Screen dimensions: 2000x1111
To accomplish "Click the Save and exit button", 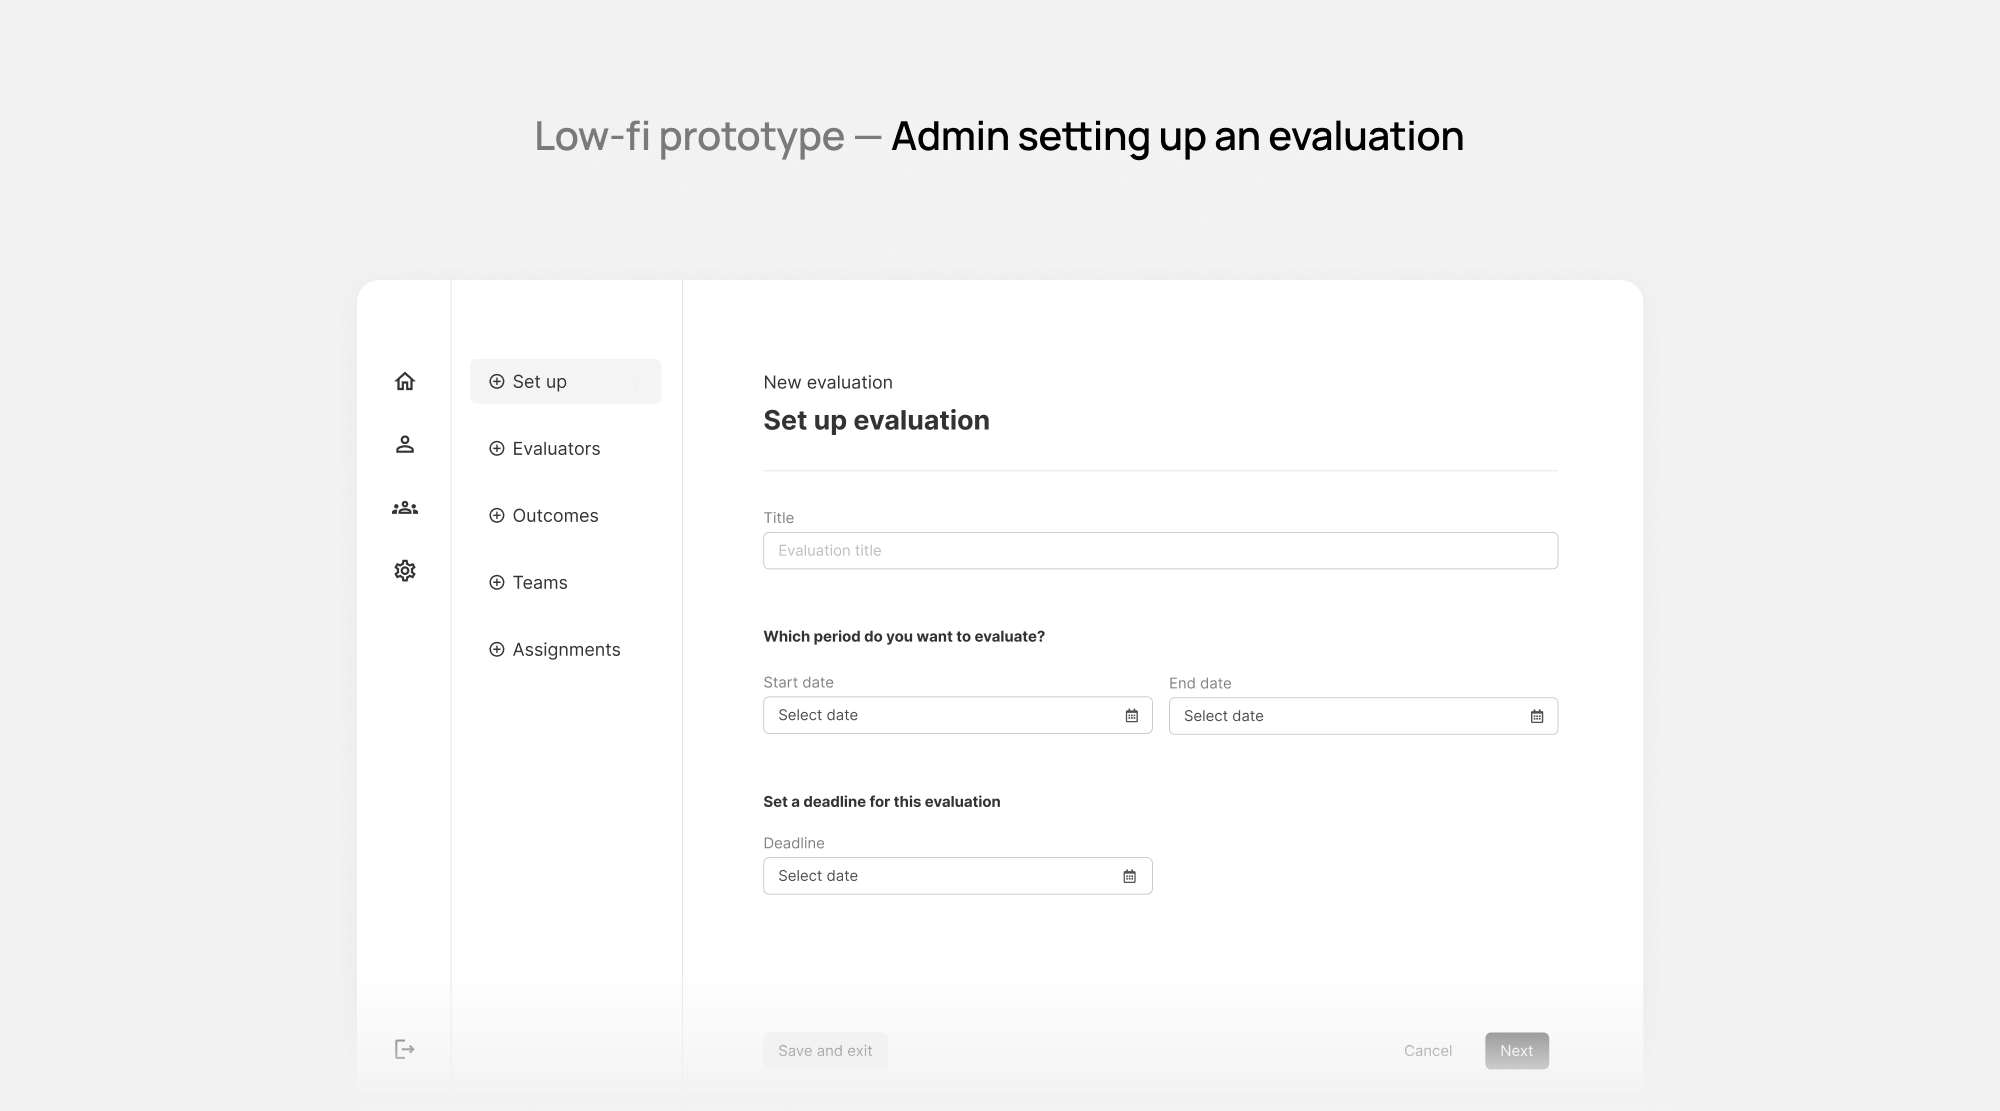I will [825, 1051].
